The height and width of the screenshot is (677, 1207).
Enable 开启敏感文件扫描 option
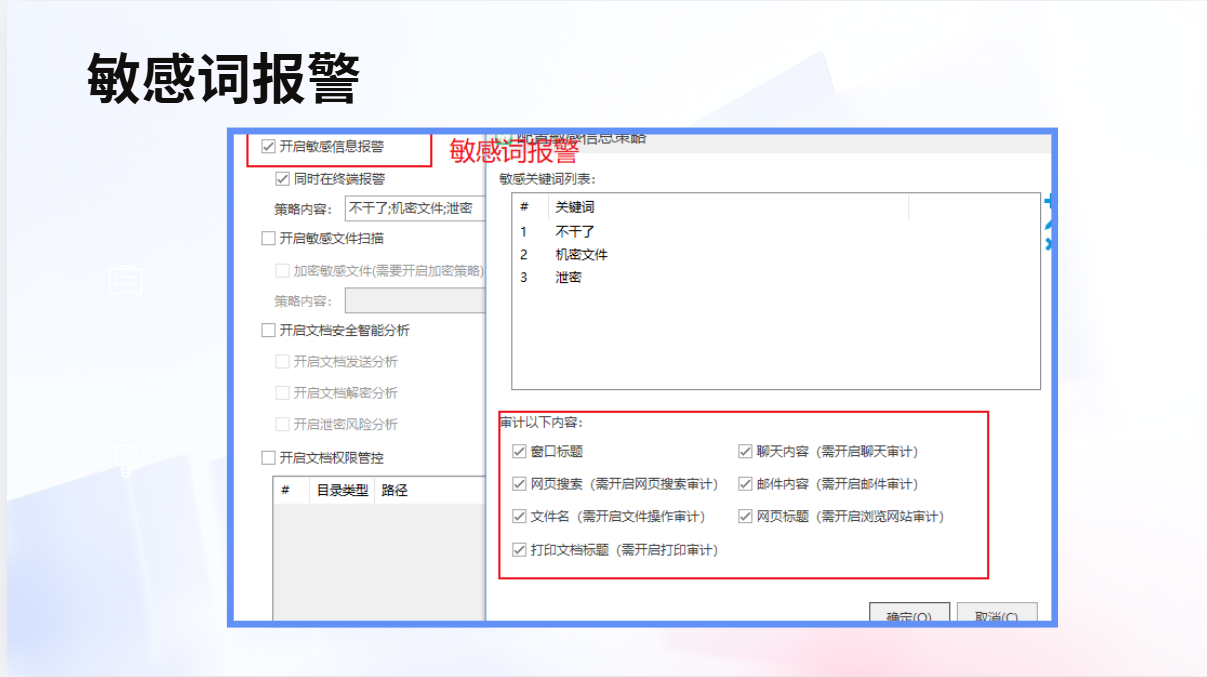pyautogui.click(x=268, y=238)
